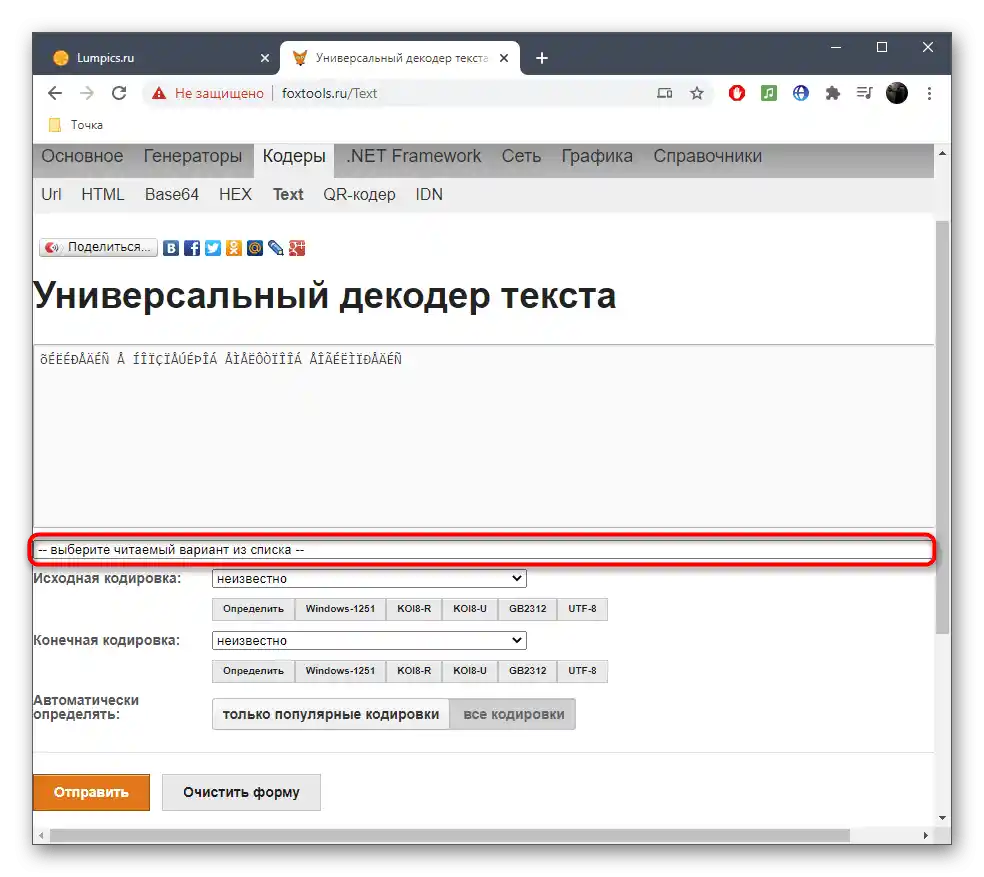Open the Точка bookmark folder

(76, 125)
